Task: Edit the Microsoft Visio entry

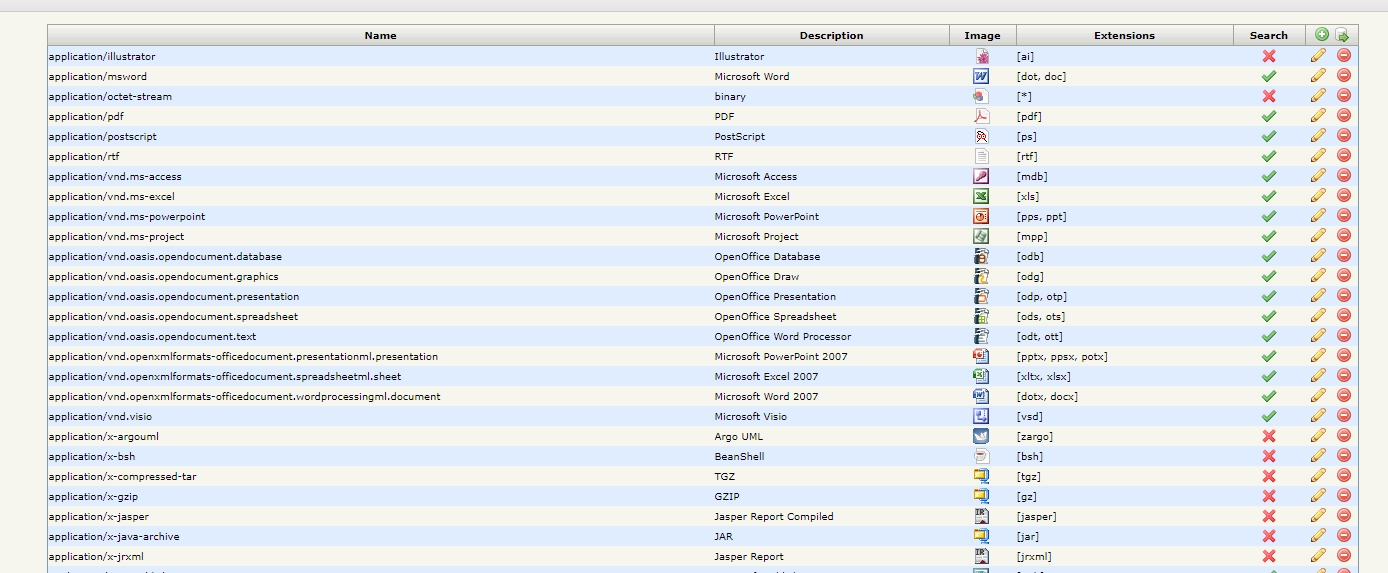Action: [x=1318, y=416]
